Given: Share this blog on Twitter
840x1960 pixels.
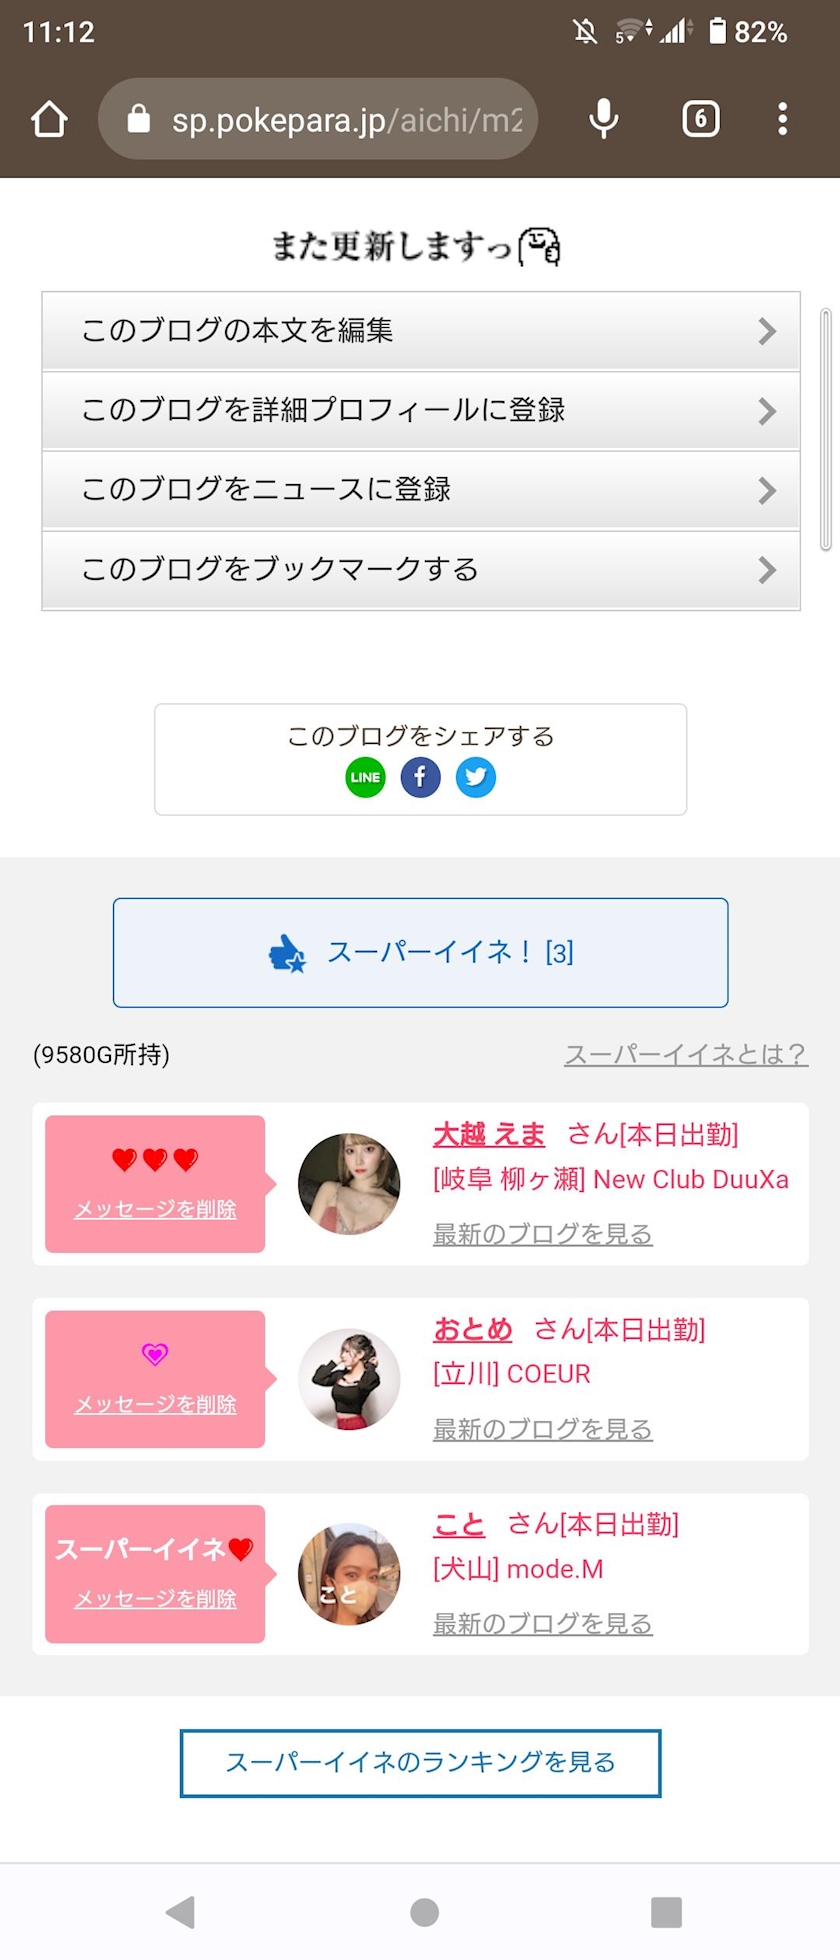Looking at the screenshot, I should tap(476, 777).
